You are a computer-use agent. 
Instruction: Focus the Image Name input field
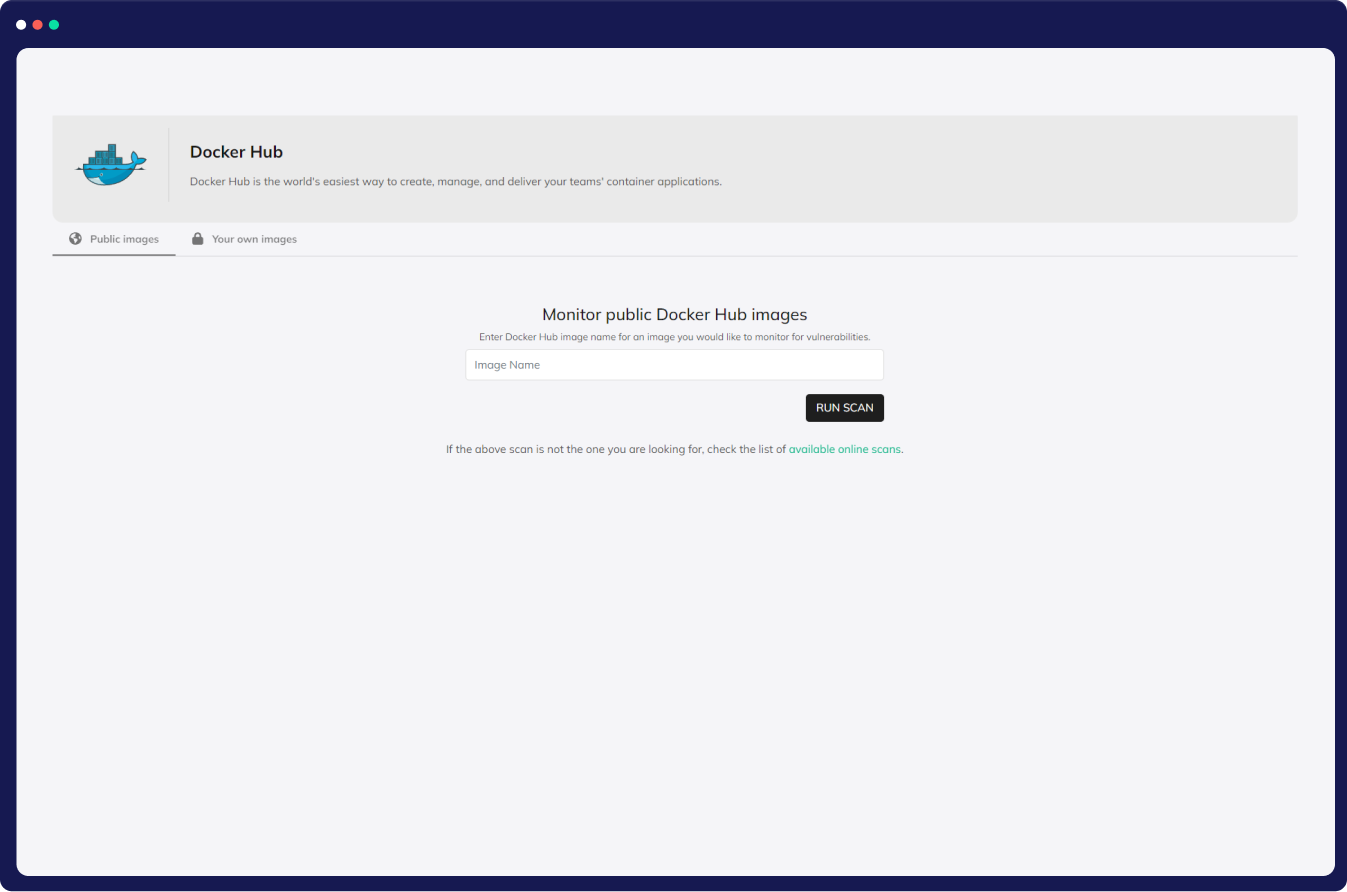click(x=674, y=365)
